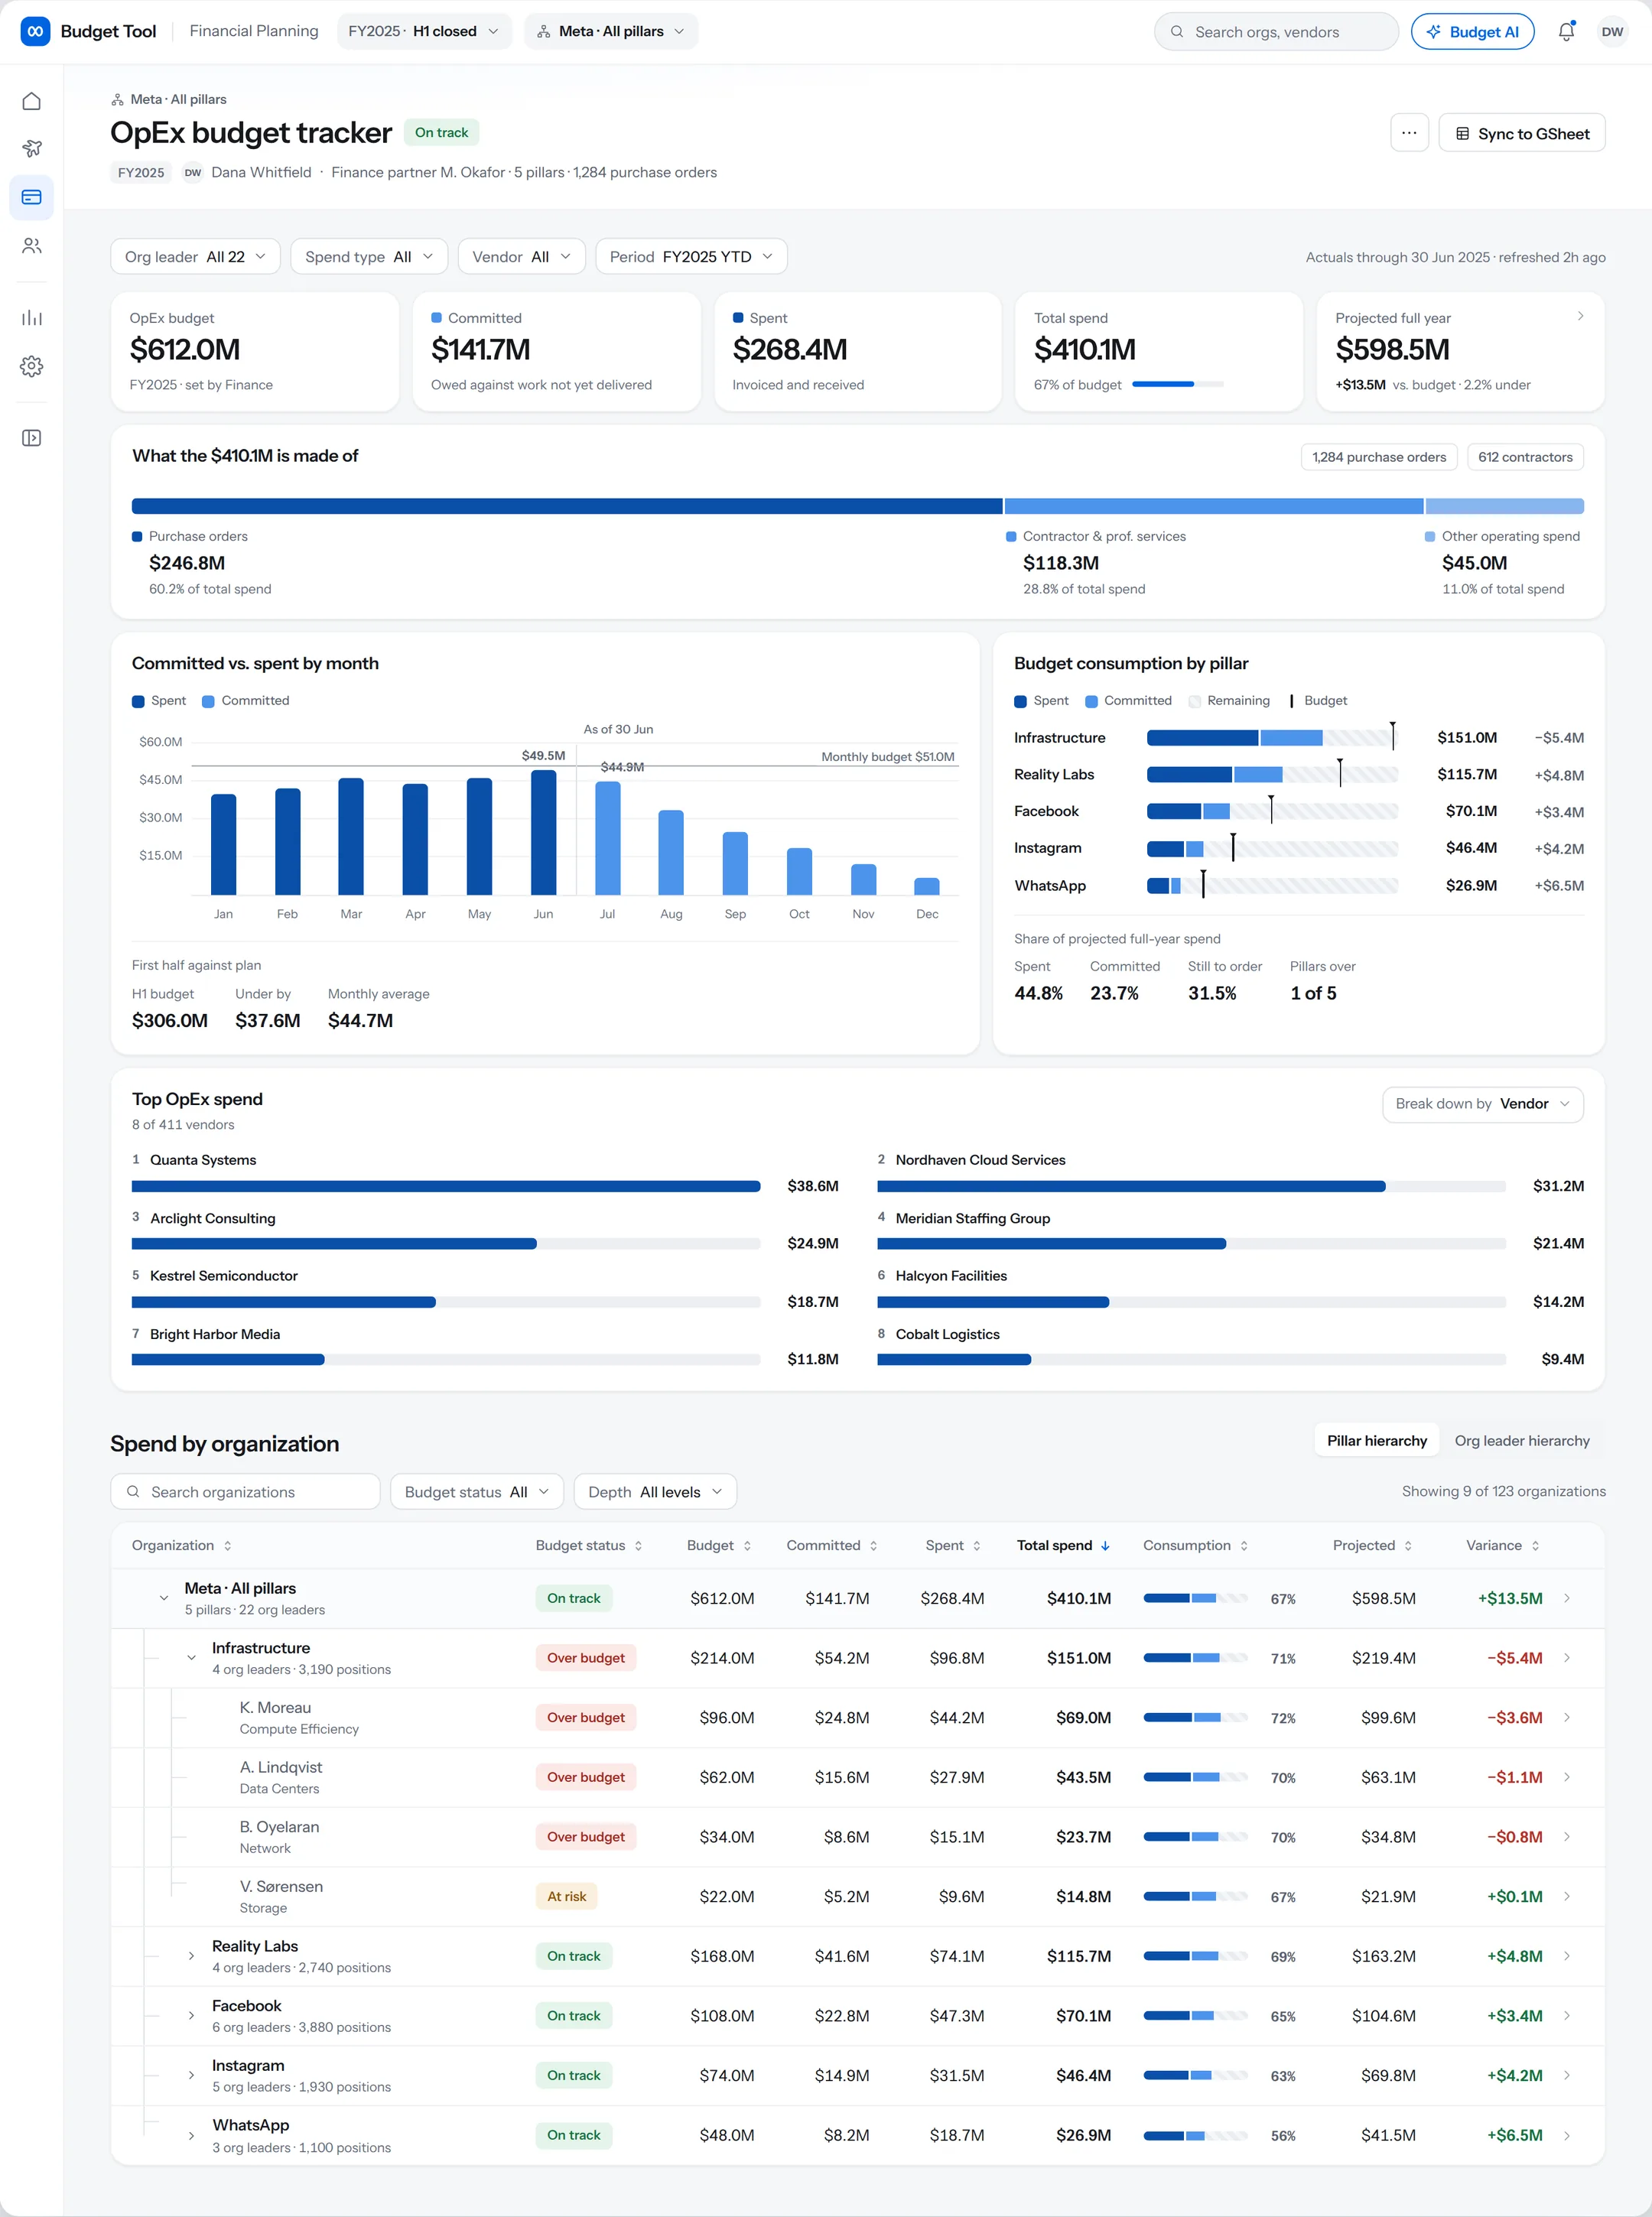Collapse the Infrastructure row
Screen dimensions: 1652x2217
(x=191, y=1658)
